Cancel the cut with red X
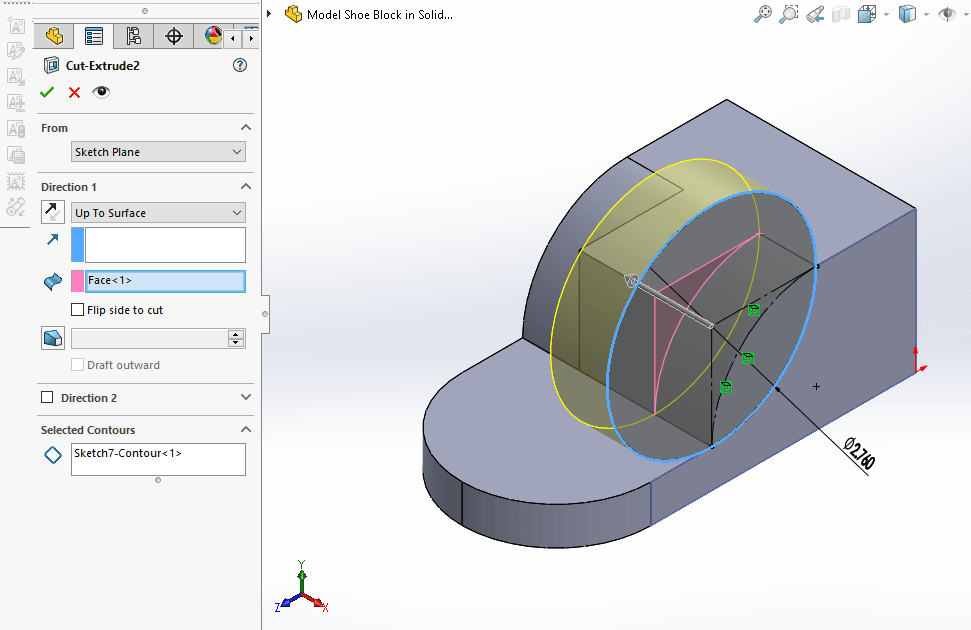 [x=74, y=92]
